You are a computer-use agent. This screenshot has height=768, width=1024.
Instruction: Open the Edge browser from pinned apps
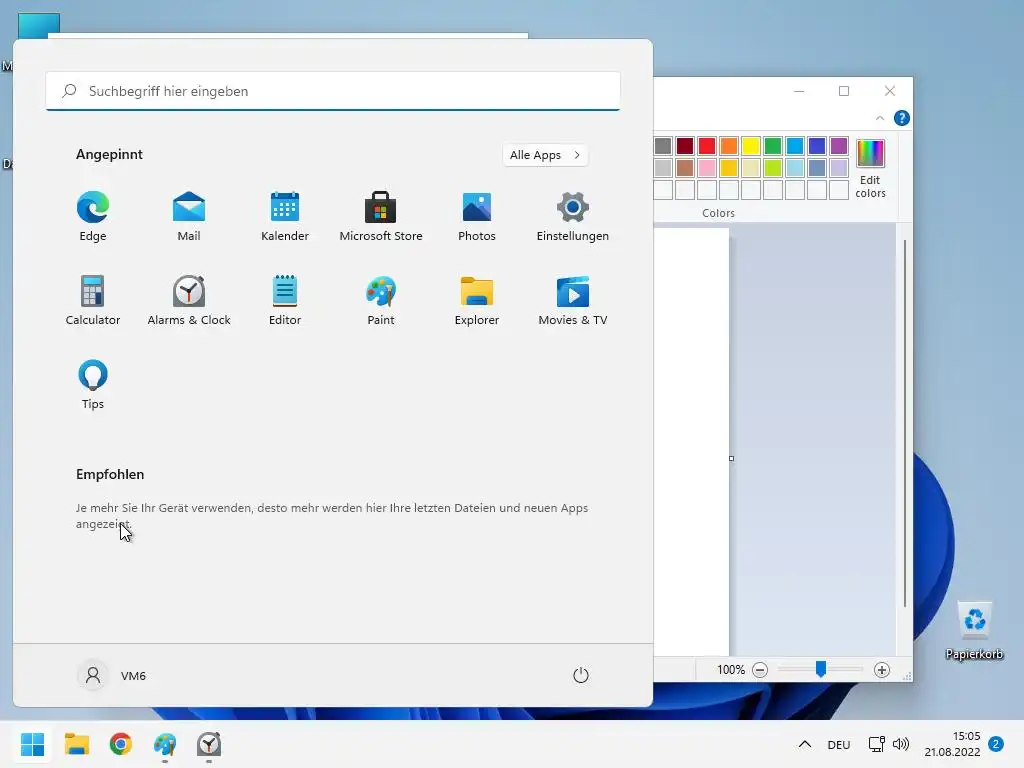point(93,216)
